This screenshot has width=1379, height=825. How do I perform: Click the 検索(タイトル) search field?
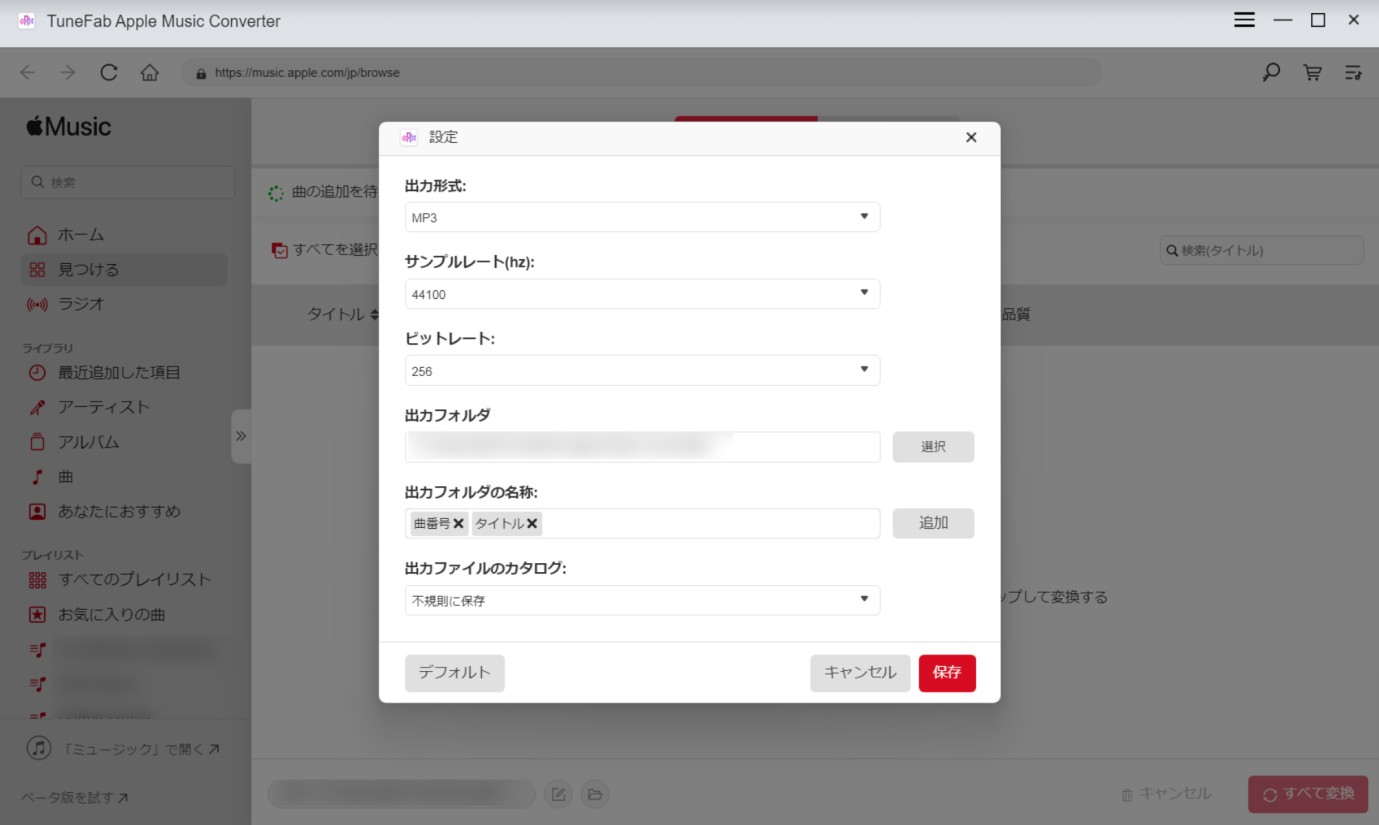1262,250
